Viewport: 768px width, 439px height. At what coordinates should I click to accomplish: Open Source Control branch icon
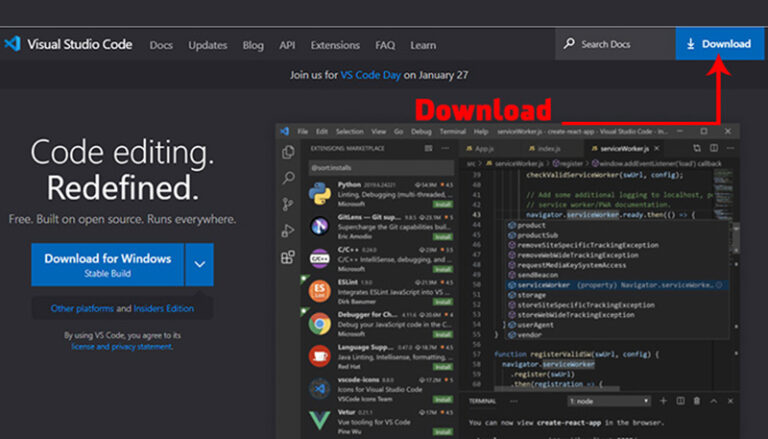pos(288,204)
